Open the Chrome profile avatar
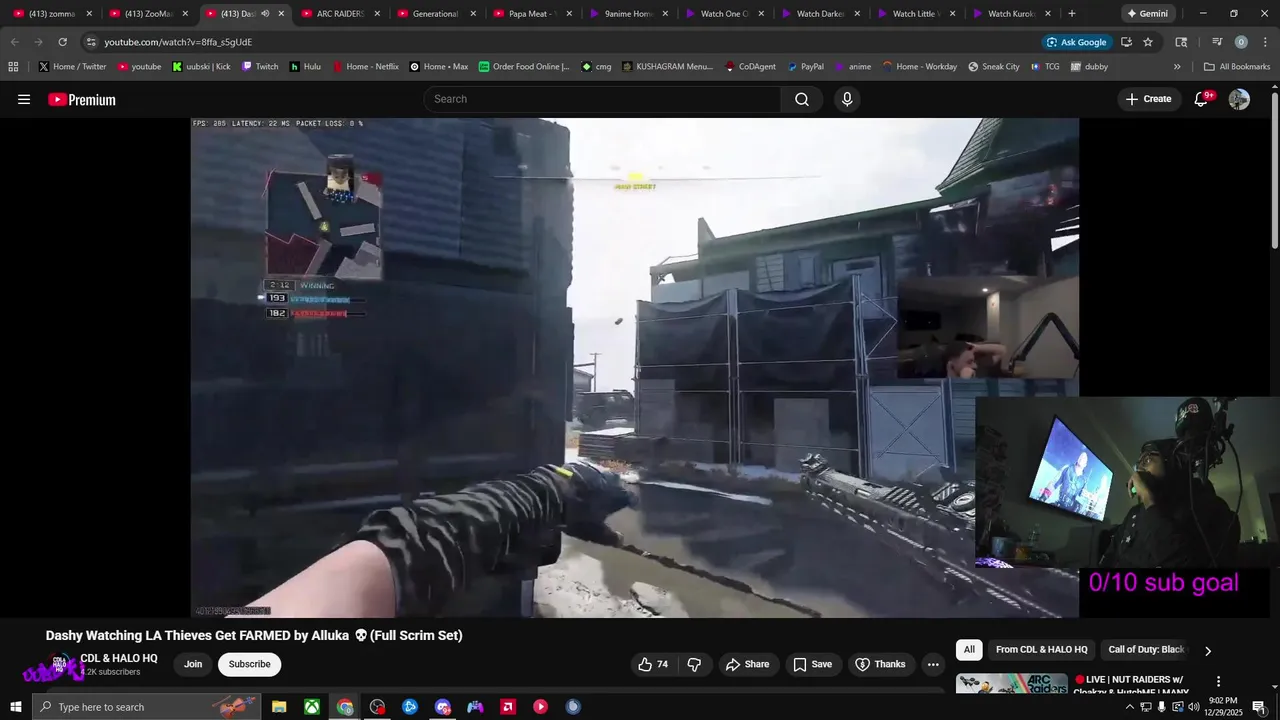 click(x=1241, y=42)
